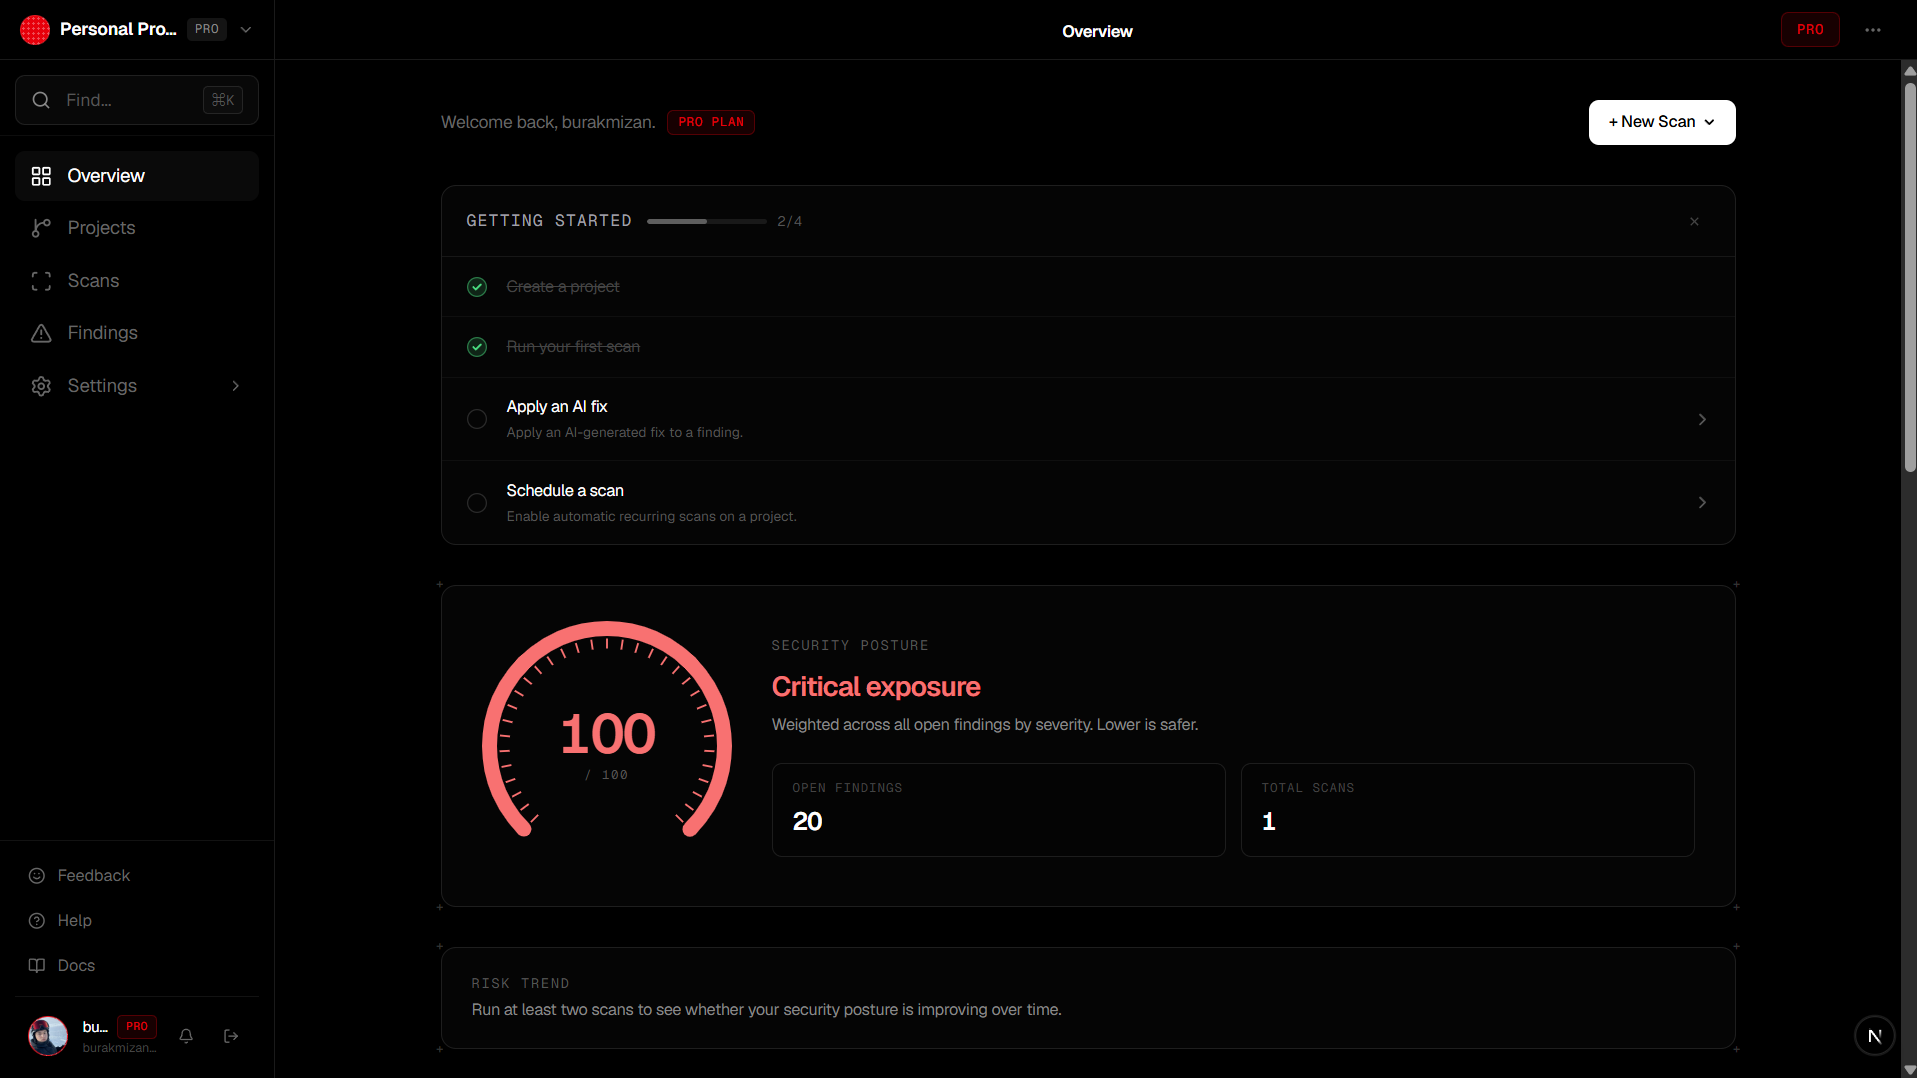This screenshot has height=1078, width=1917.
Task: Open Projects in the sidebar
Action: click(x=137, y=228)
